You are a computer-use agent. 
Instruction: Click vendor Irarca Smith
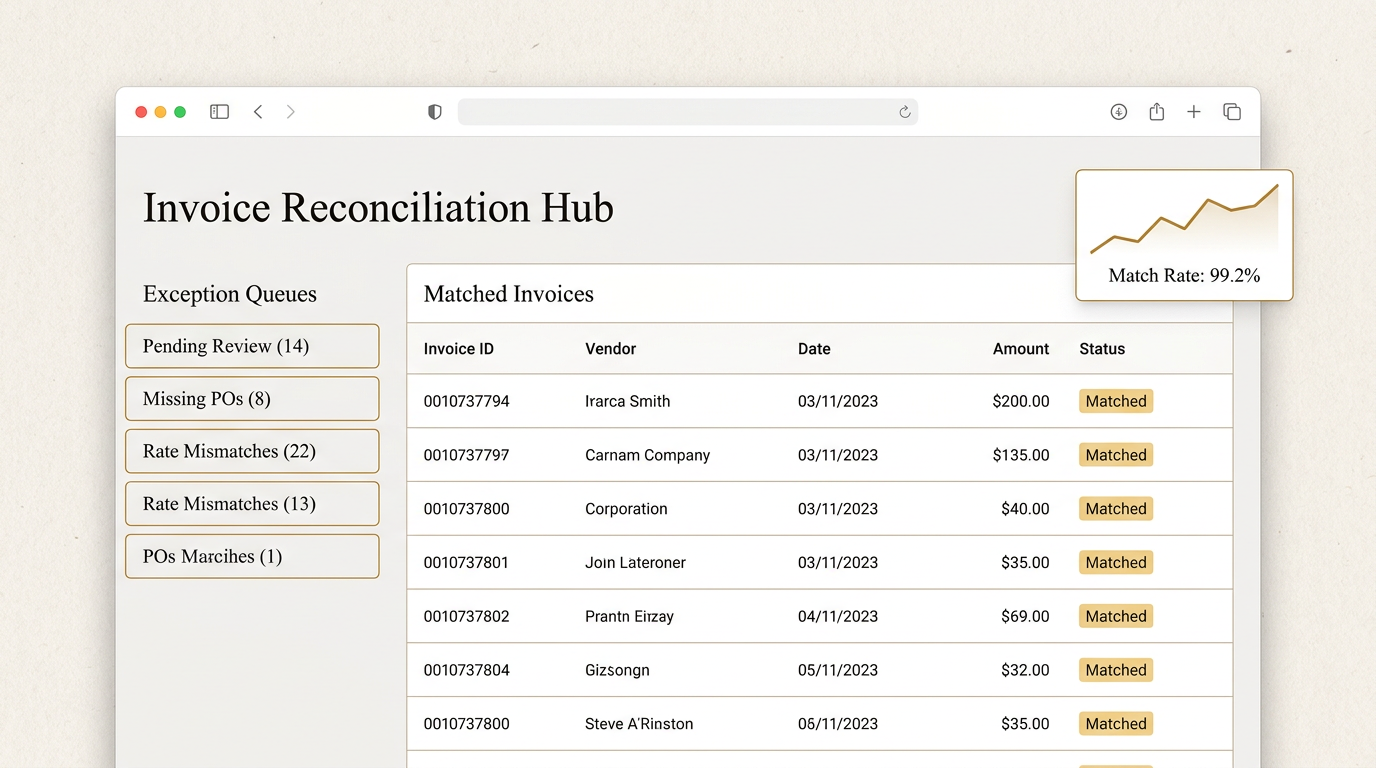coord(627,401)
